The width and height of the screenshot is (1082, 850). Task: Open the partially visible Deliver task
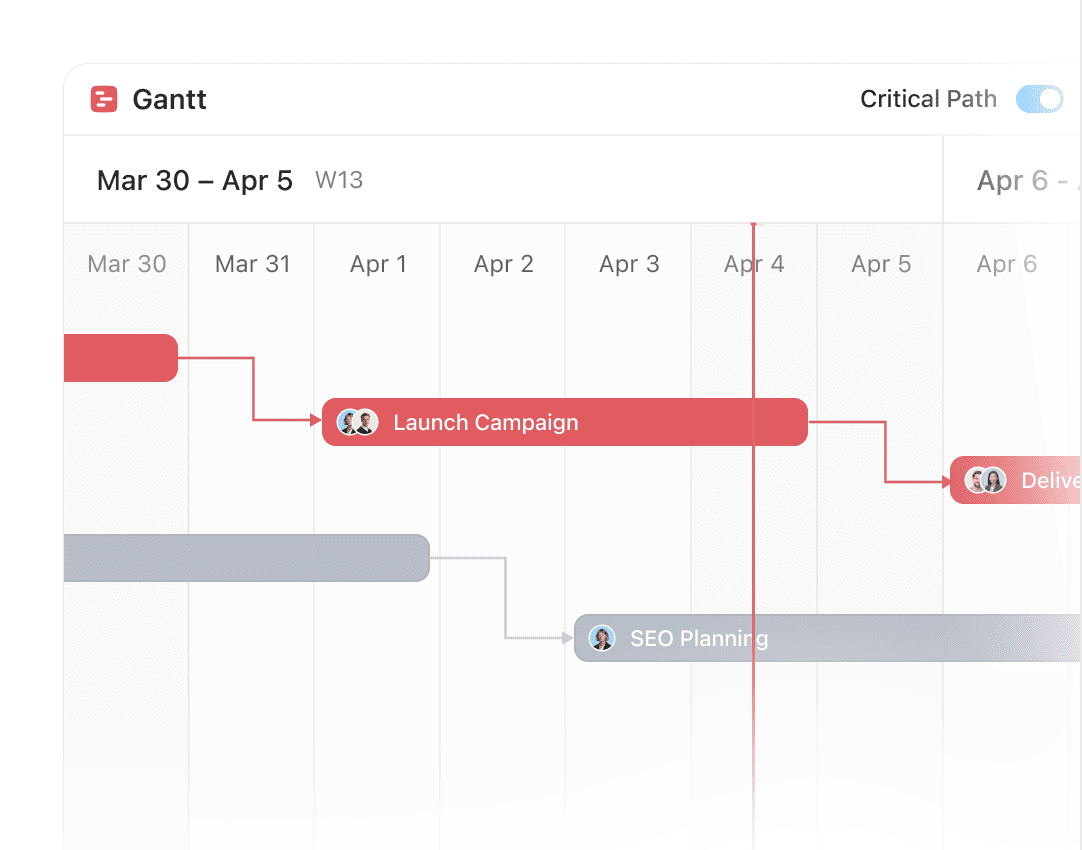1016,480
